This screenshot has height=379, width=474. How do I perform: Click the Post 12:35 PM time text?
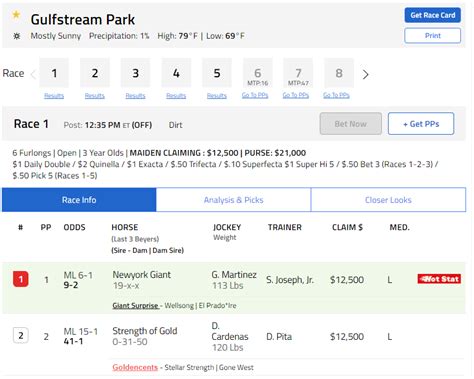pyautogui.click(x=108, y=125)
